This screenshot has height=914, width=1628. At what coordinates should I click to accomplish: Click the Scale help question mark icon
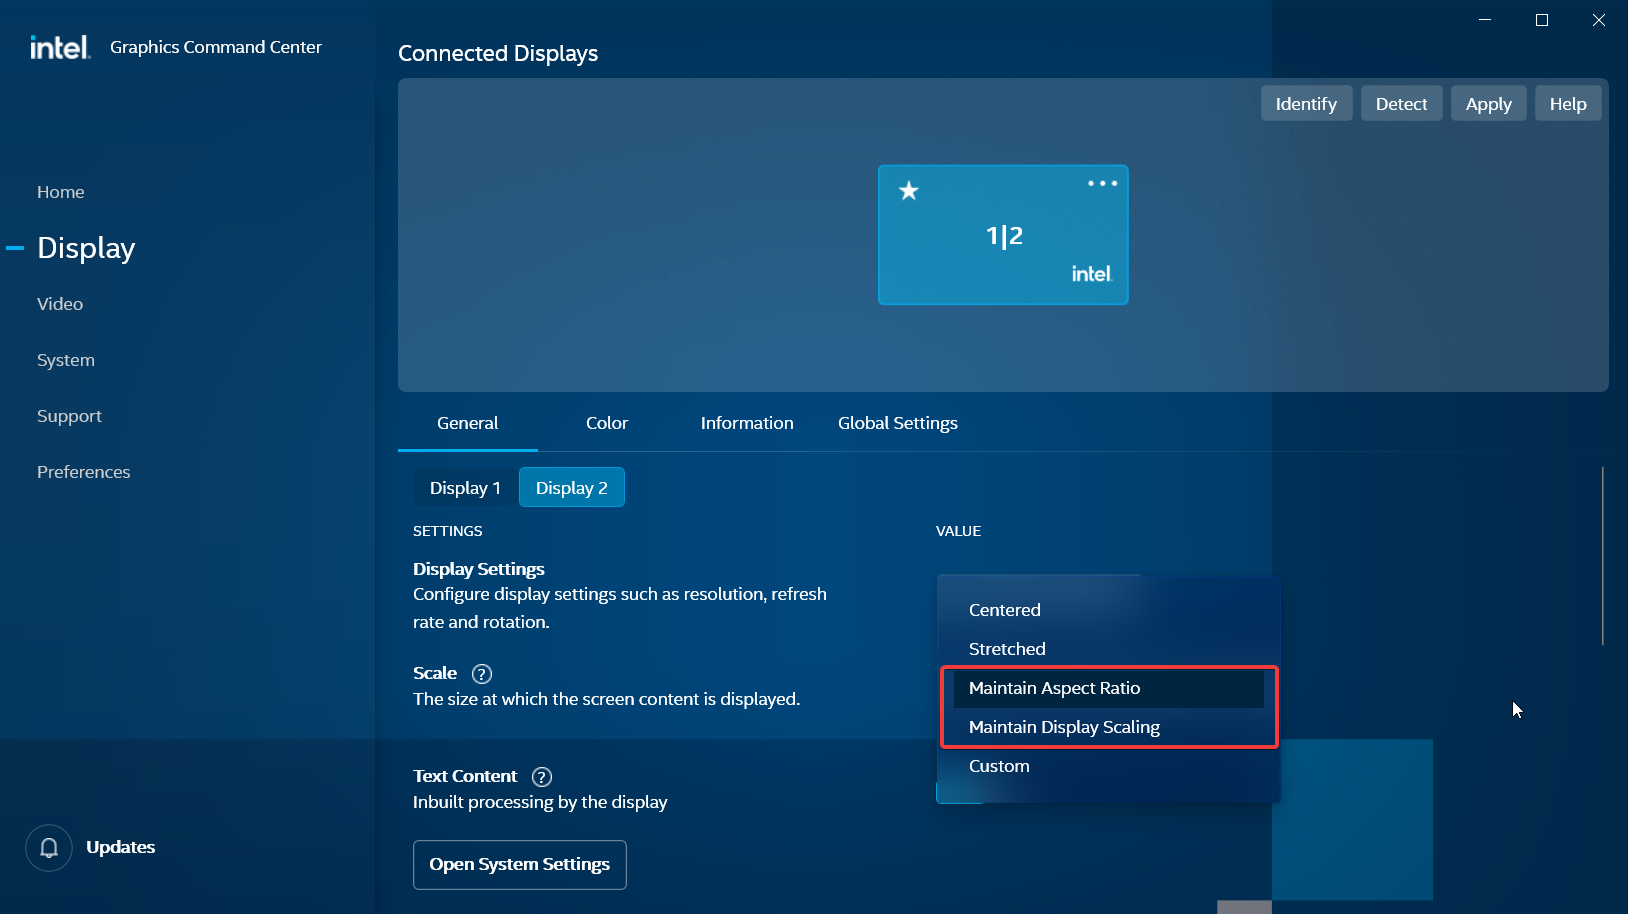click(482, 674)
